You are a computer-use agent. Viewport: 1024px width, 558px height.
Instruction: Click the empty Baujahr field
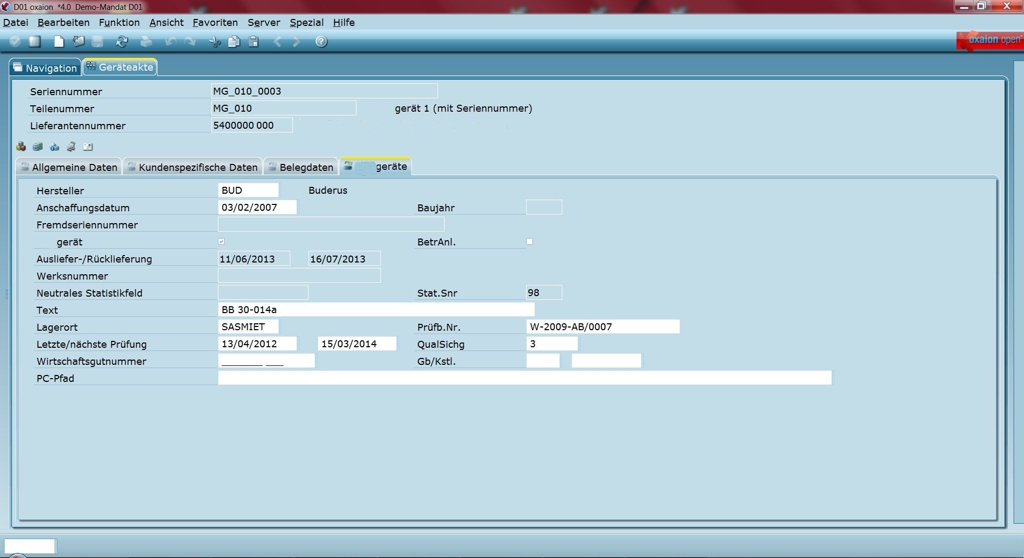[x=544, y=207]
